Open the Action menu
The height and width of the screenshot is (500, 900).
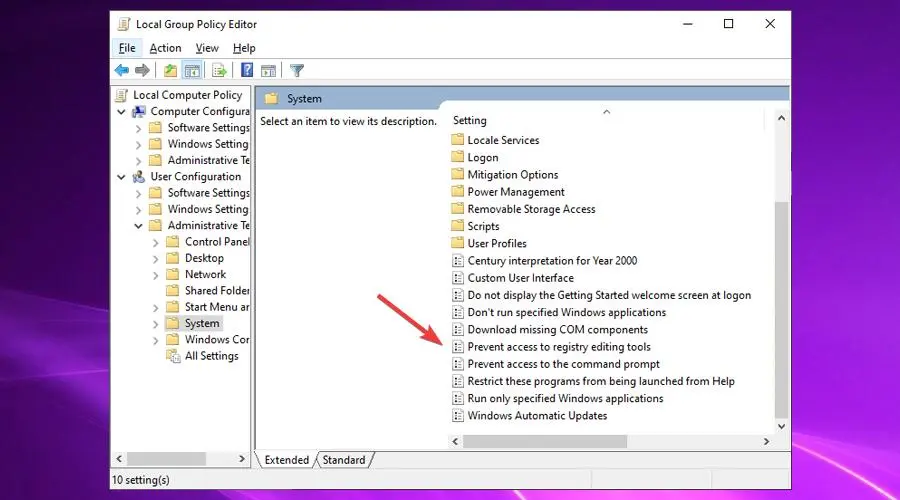pyautogui.click(x=165, y=48)
